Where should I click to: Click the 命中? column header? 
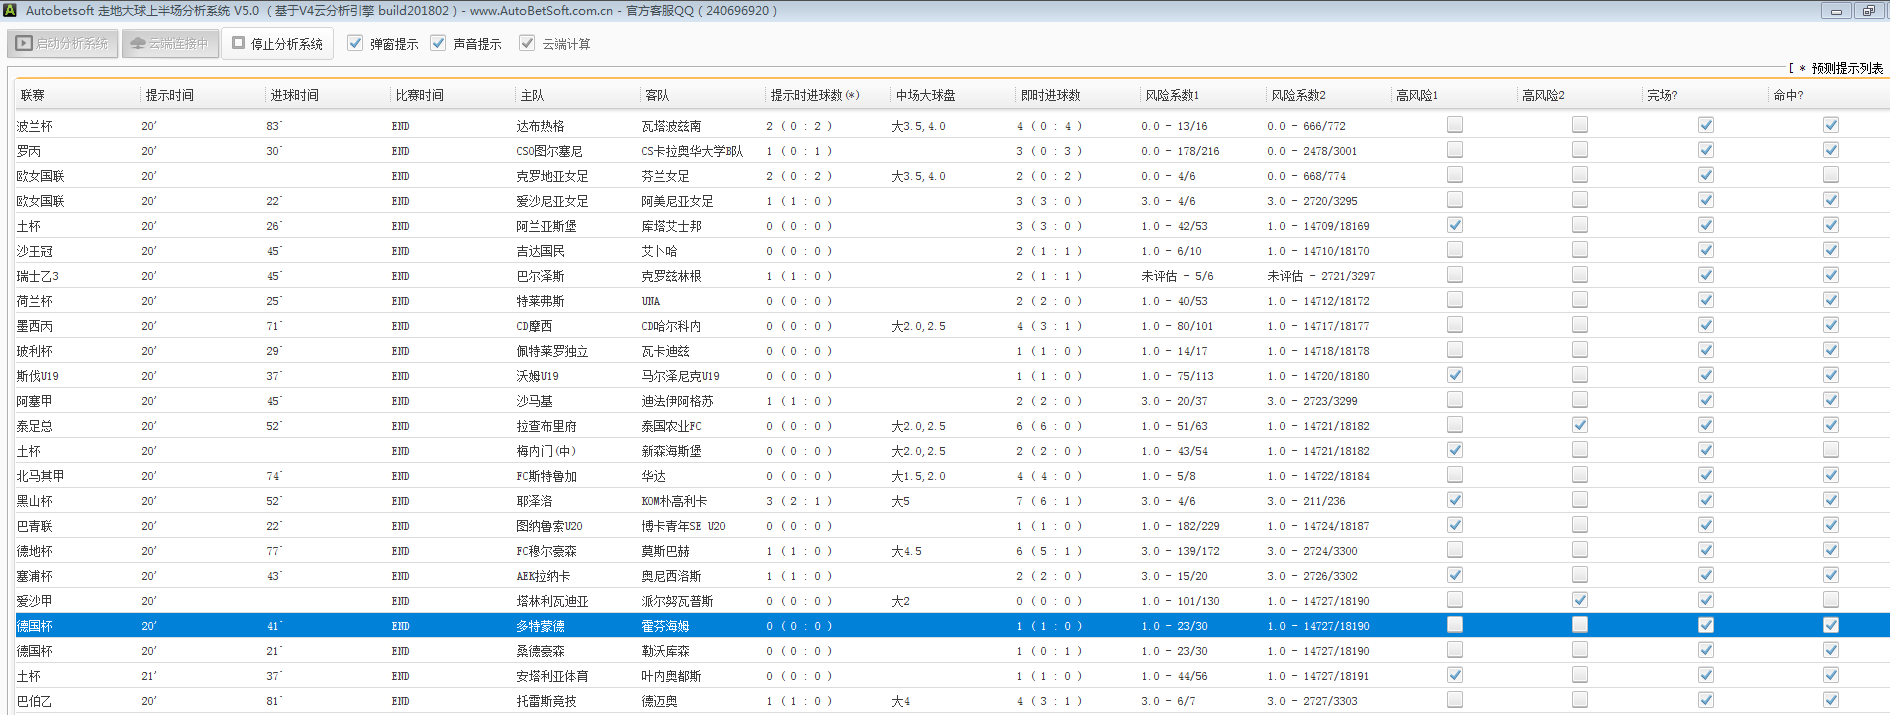click(x=1788, y=95)
